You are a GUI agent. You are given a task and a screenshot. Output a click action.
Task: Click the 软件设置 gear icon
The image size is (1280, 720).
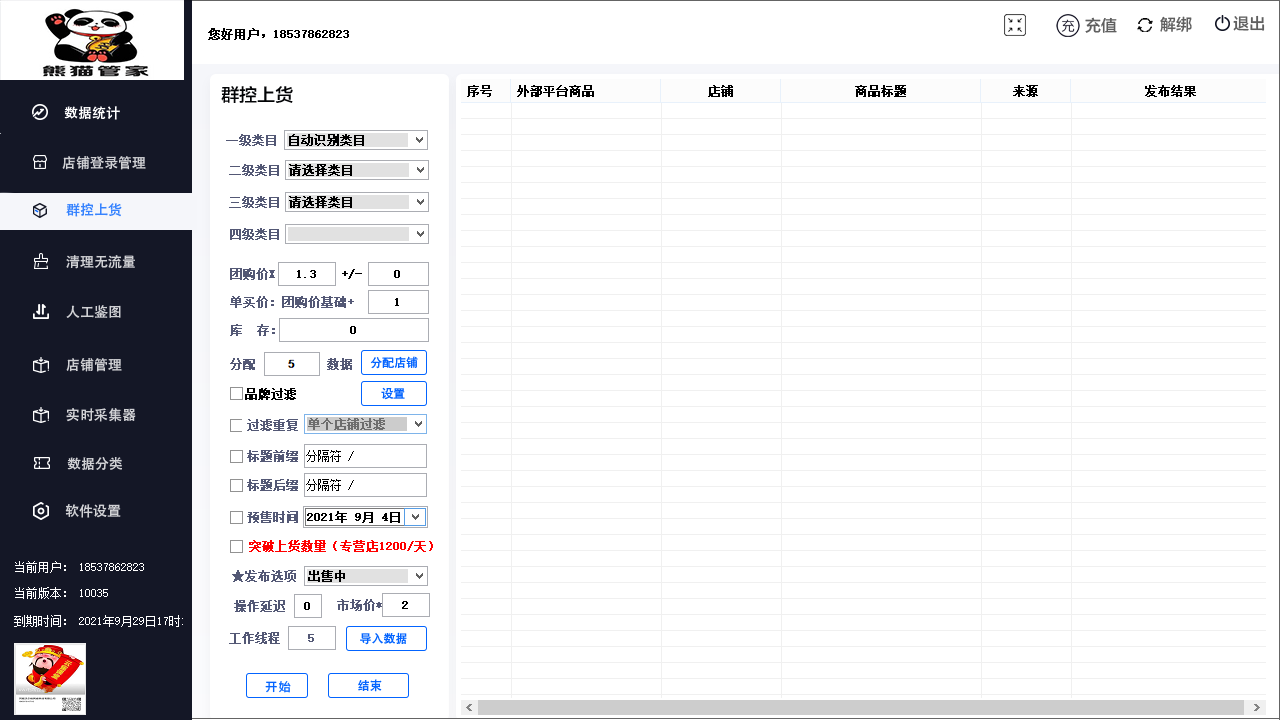coord(41,511)
